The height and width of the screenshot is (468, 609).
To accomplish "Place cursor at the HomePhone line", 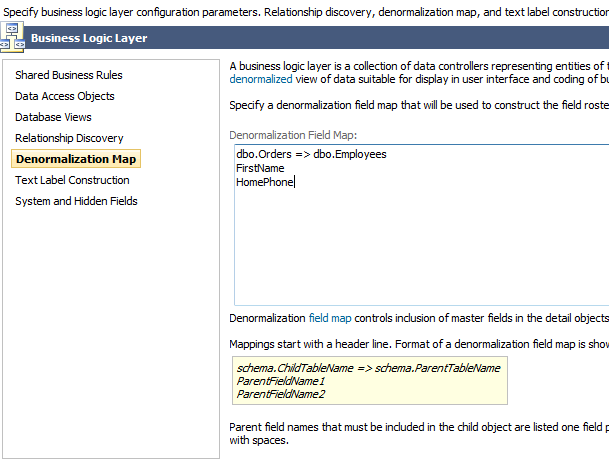I will click(x=265, y=182).
